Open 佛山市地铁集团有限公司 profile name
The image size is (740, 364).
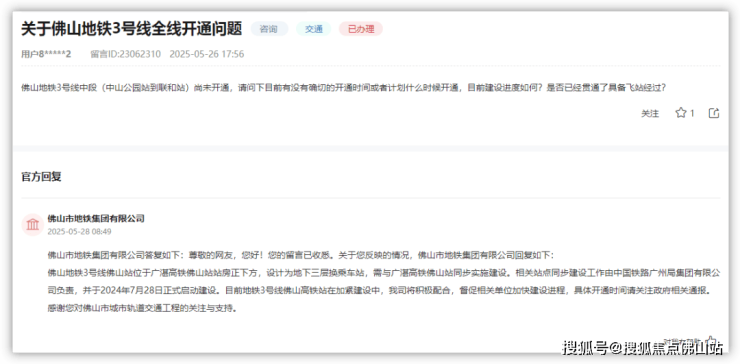[96, 219]
